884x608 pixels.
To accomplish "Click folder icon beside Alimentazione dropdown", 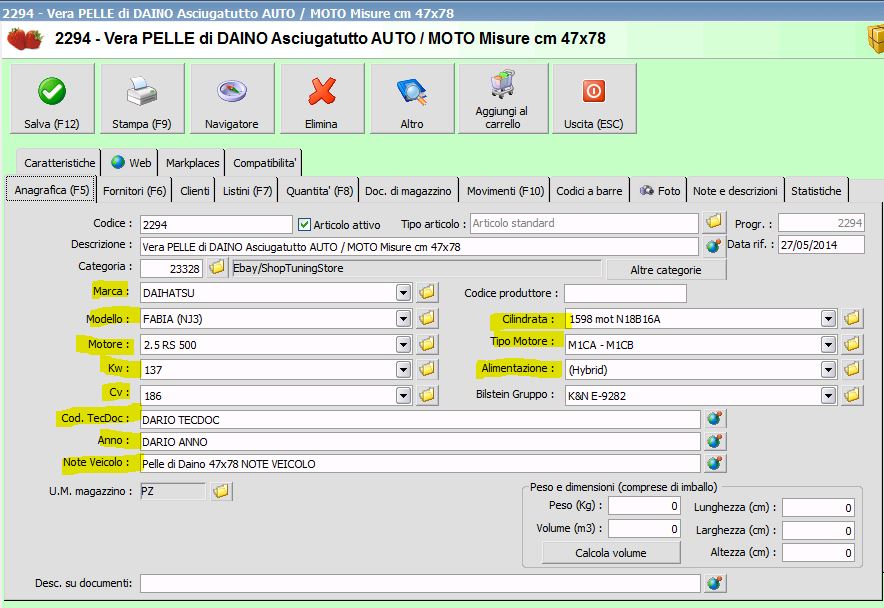I will coord(852,369).
